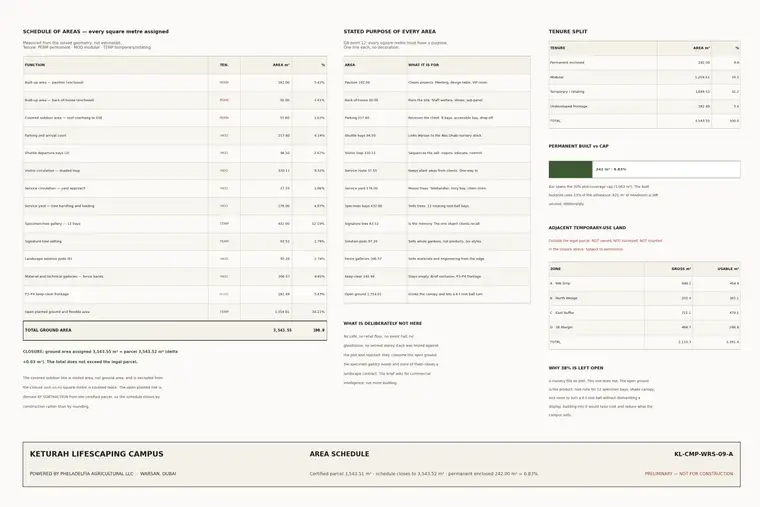Image resolution: width=760 pixels, height=507 pixels.
Task: Click the 'TEN.' column header in schedule
Action: [224, 65]
